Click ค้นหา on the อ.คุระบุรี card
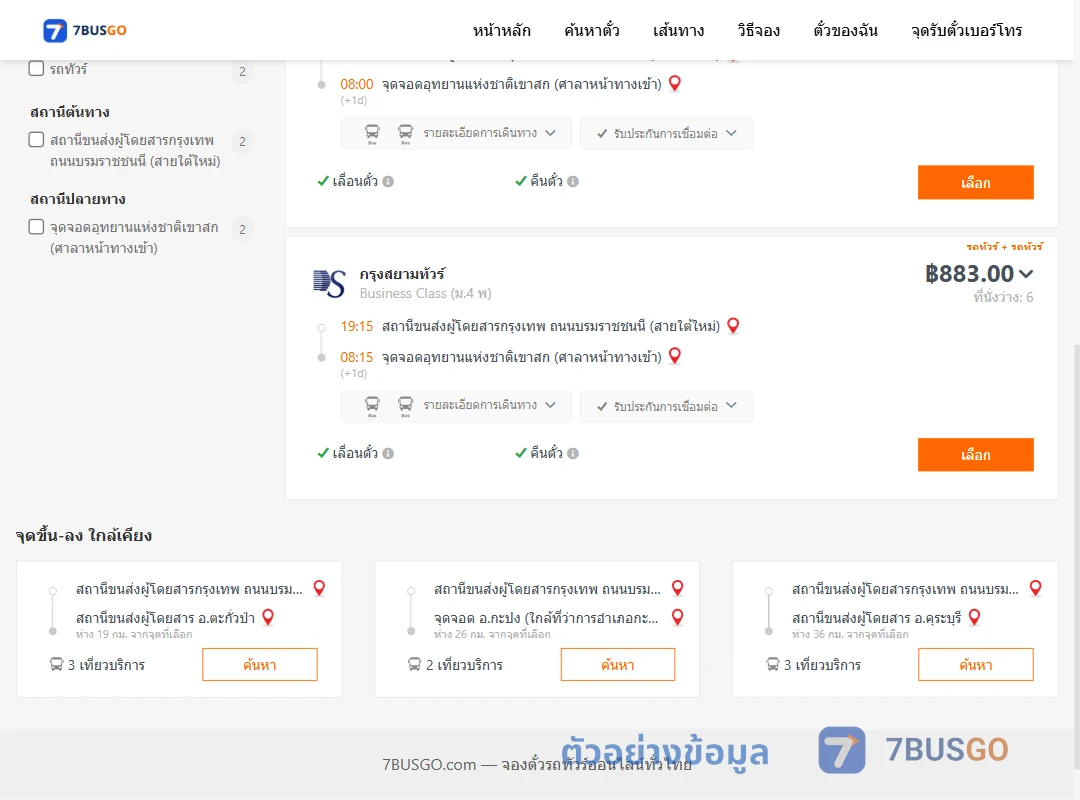This screenshot has width=1080, height=800. click(975, 665)
